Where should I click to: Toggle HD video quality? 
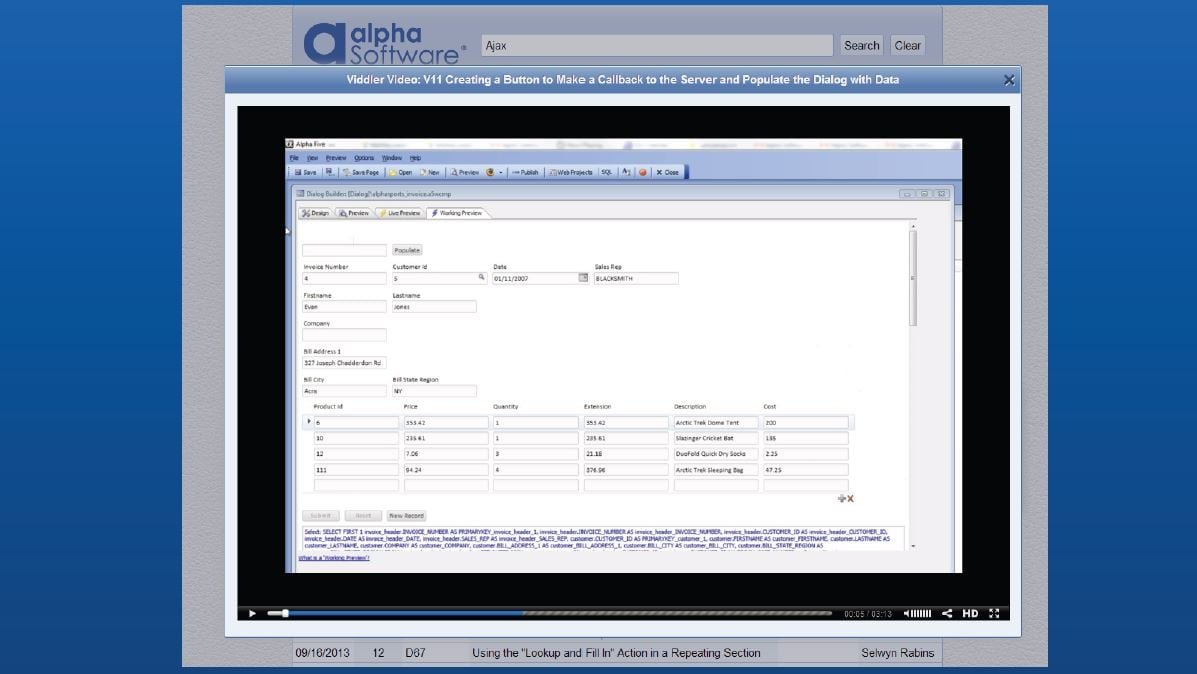[x=970, y=613]
